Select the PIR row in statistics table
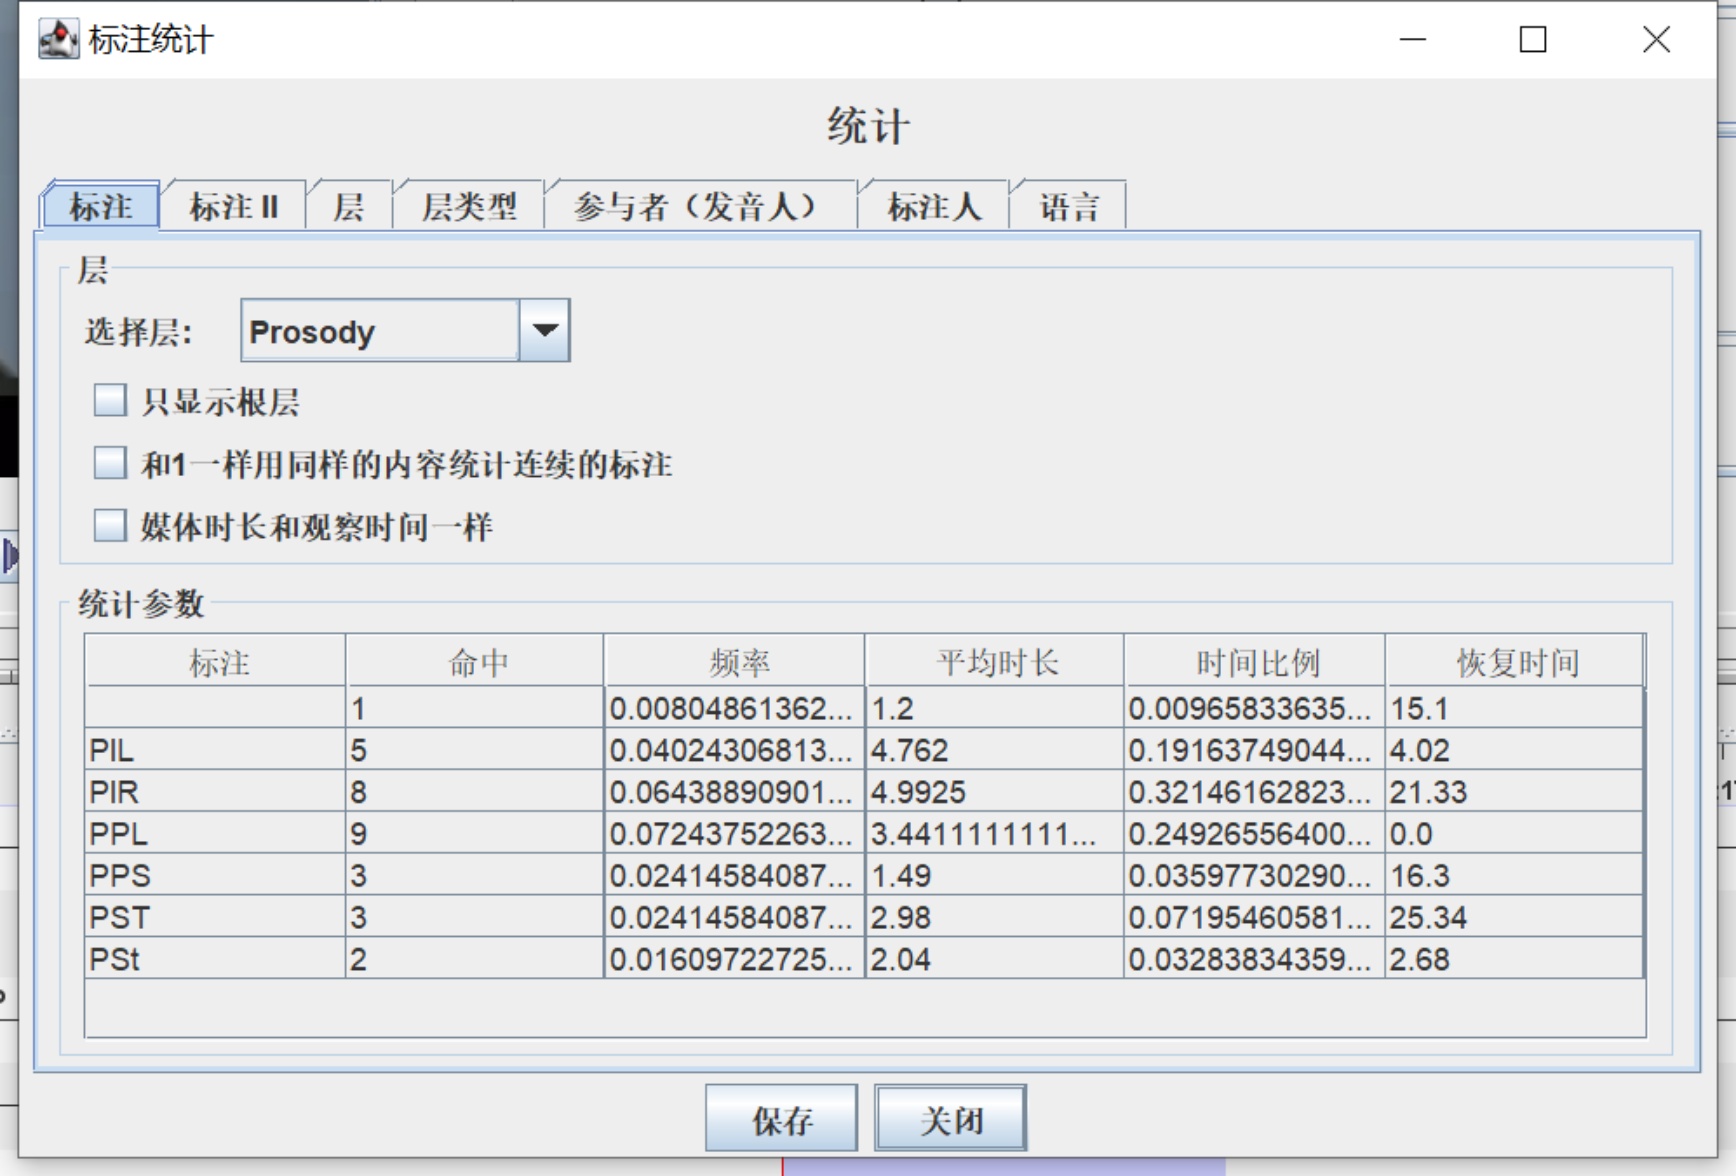The image size is (1736, 1176). (x=215, y=792)
